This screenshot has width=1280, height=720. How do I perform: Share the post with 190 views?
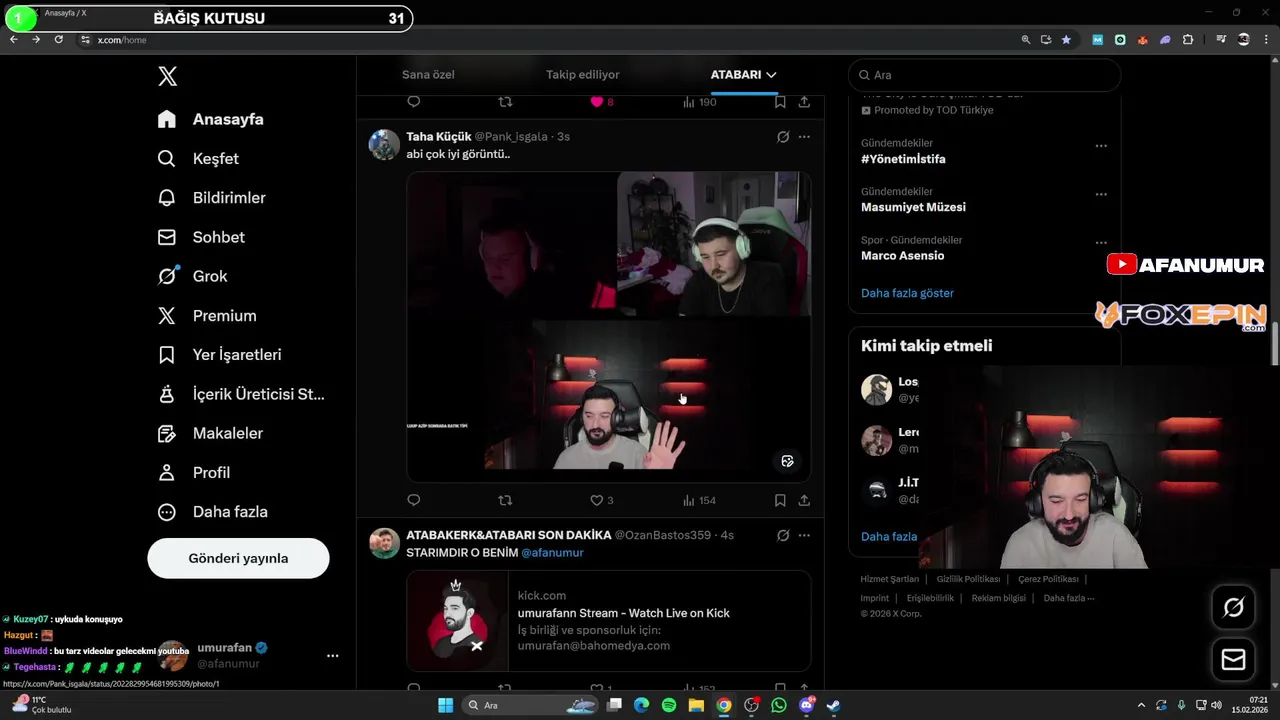[x=804, y=102]
